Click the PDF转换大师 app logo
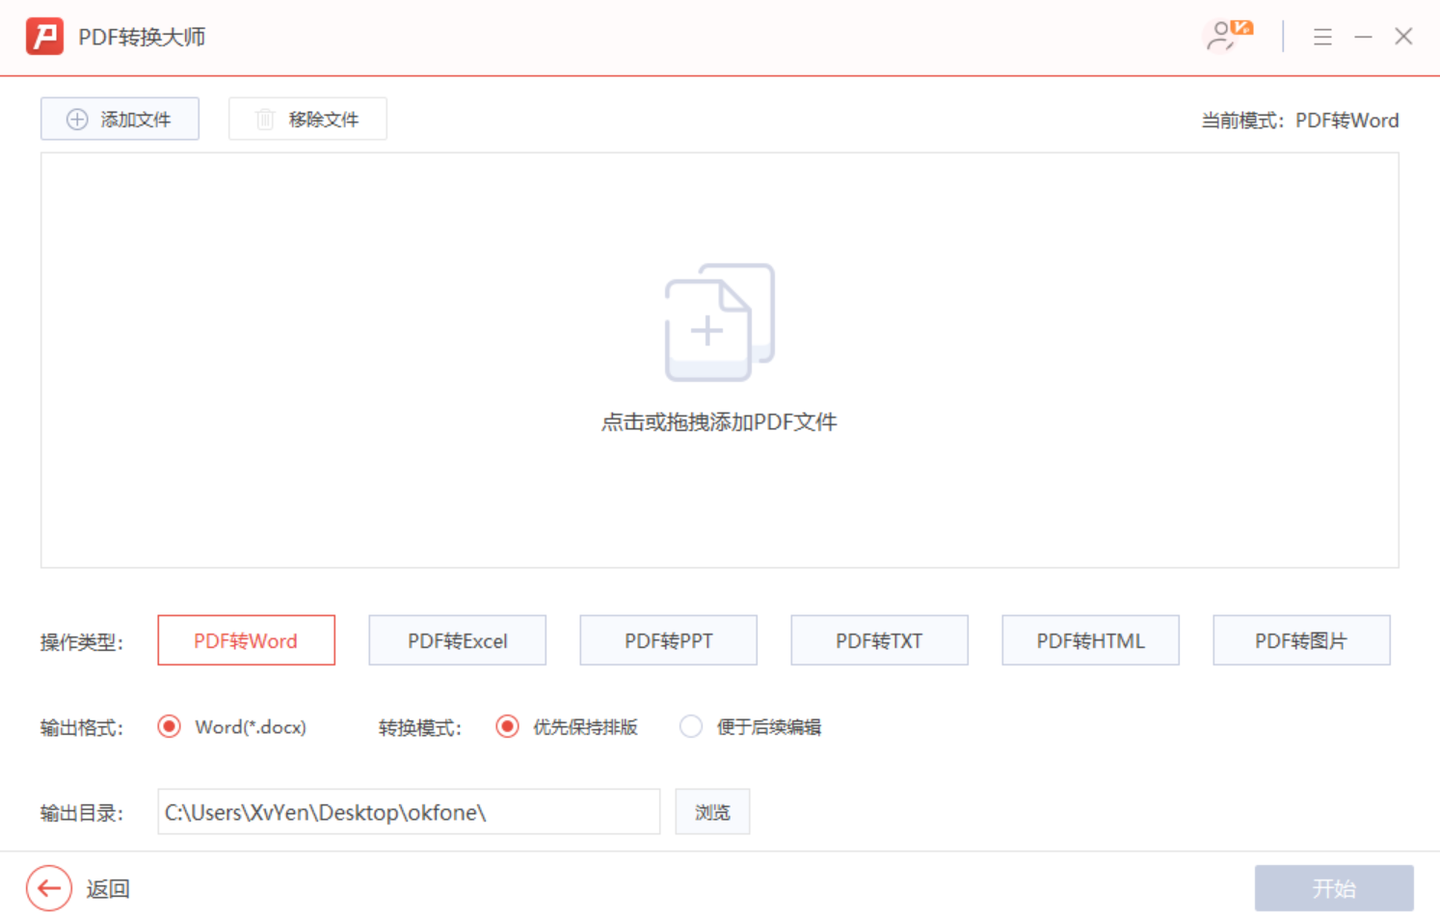 [x=44, y=36]
